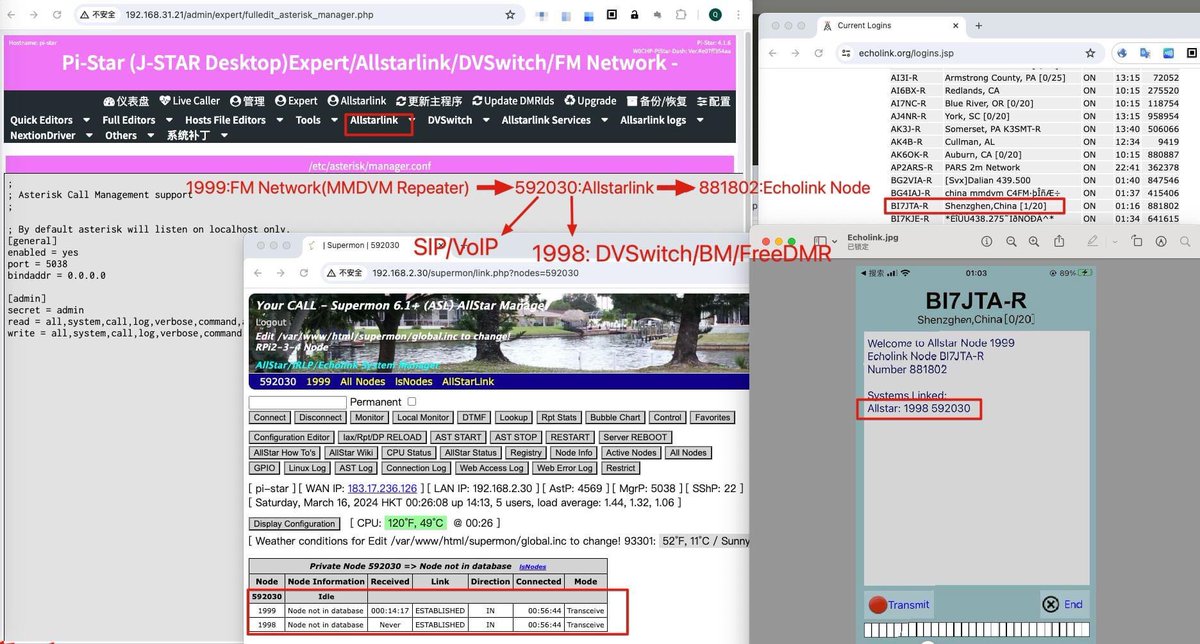Open 更新主程序 update link
This screenshot has height=644, width=1200.
[428, 101]
